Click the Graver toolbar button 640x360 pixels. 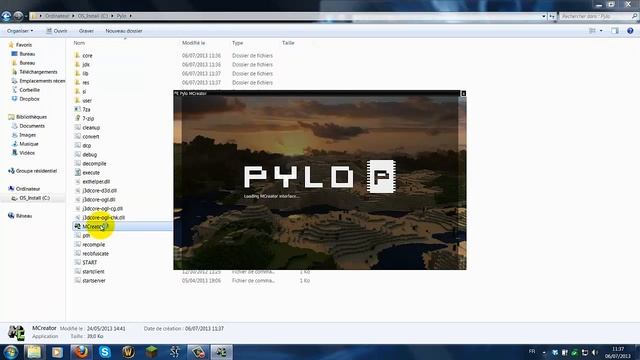pos(86,31)
